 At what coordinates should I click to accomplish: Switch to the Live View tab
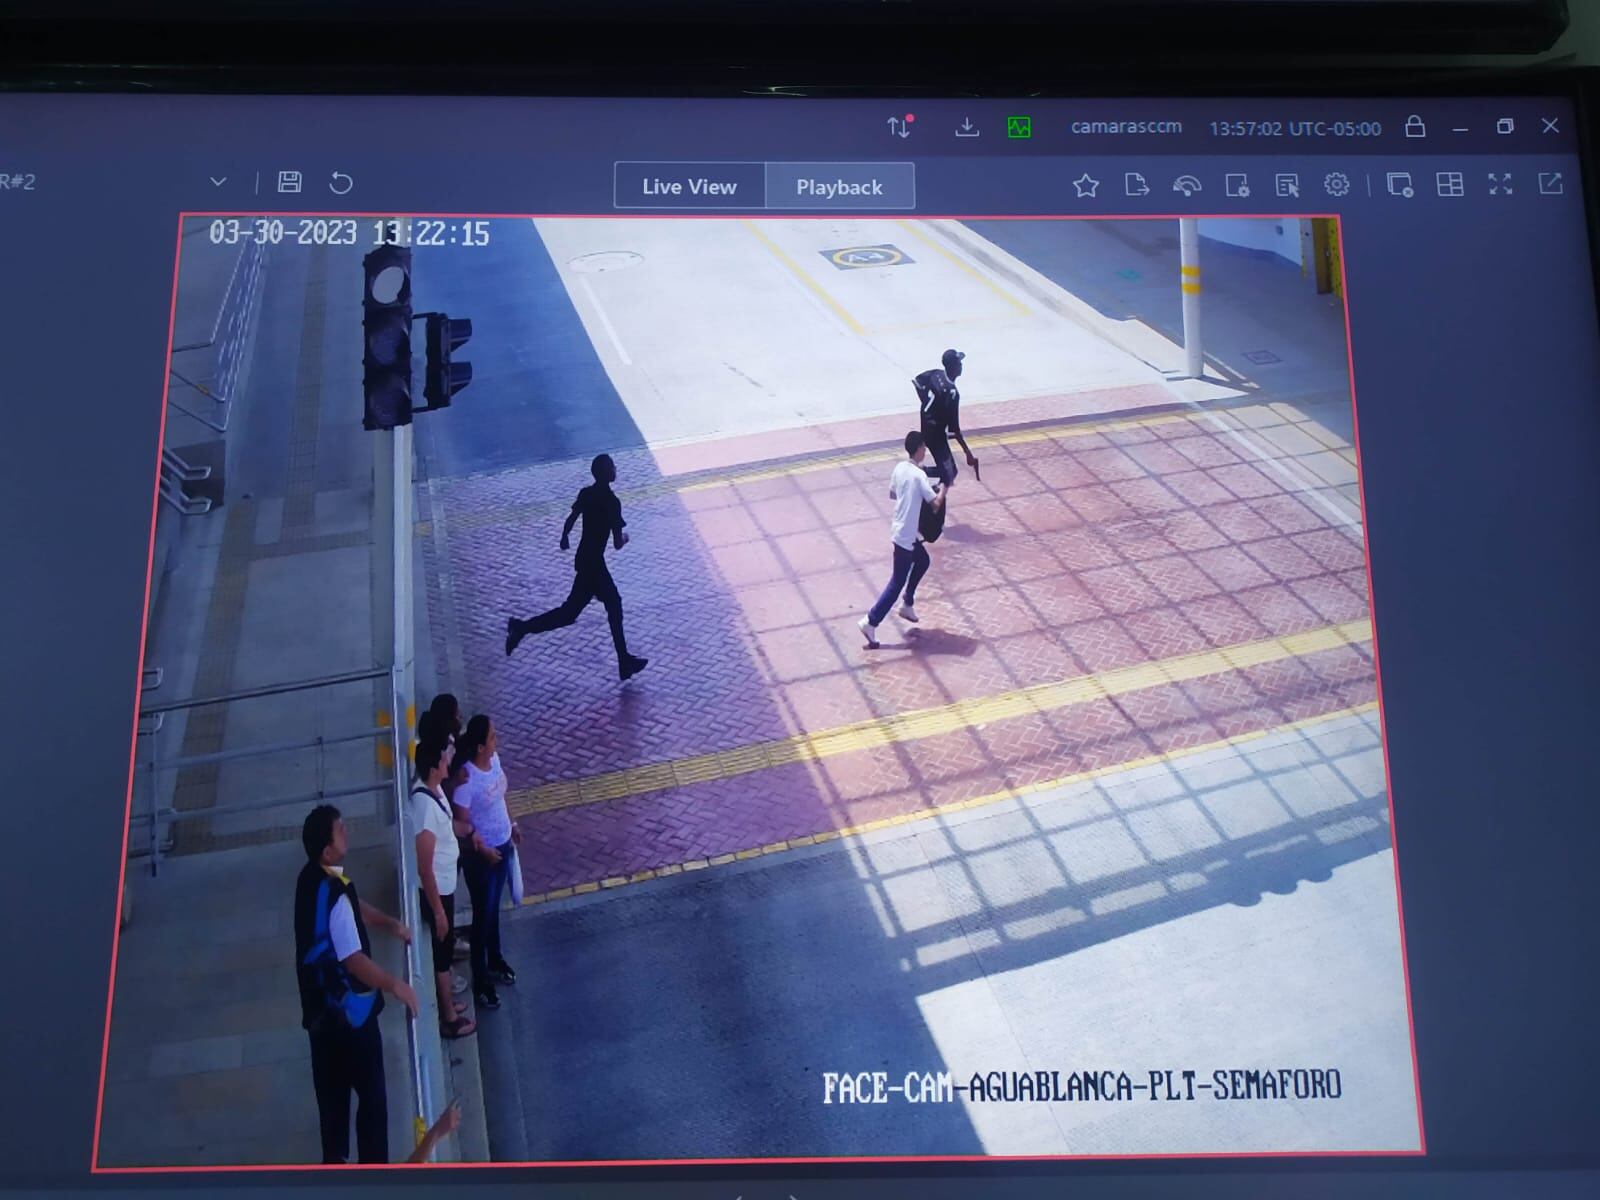[689, 186]
